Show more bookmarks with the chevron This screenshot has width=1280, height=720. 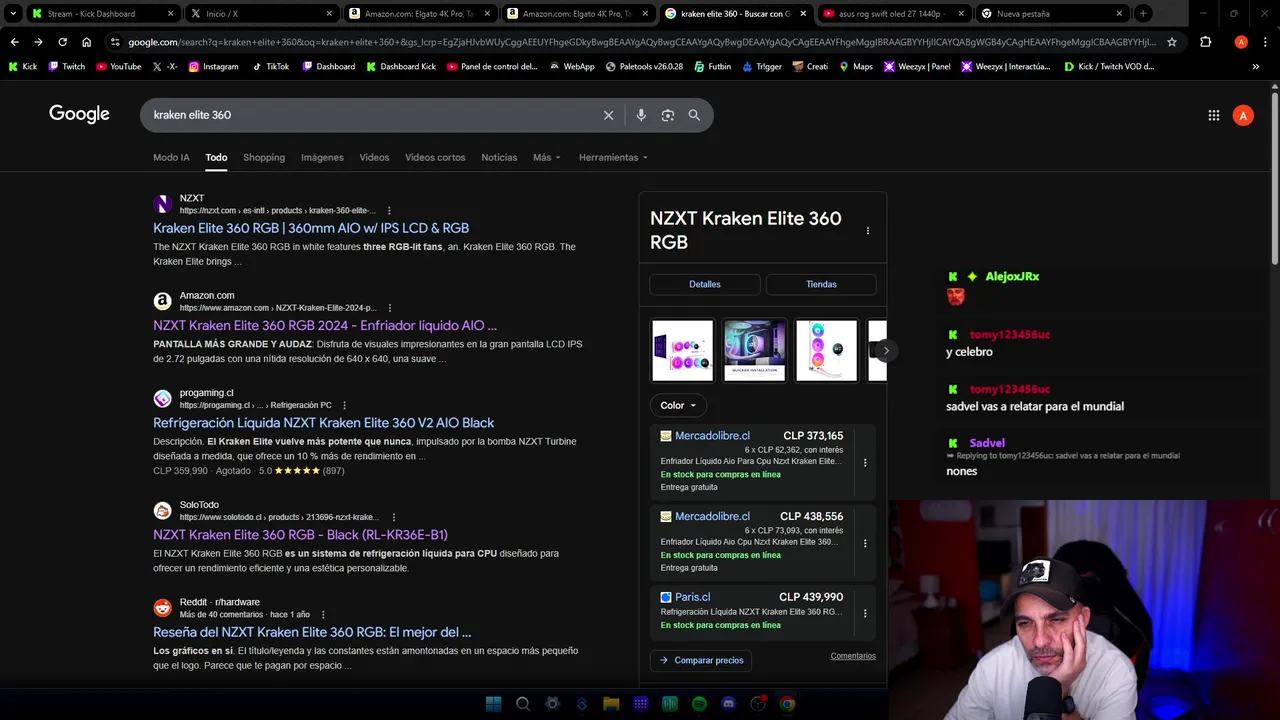click(x=1256, y=66)
